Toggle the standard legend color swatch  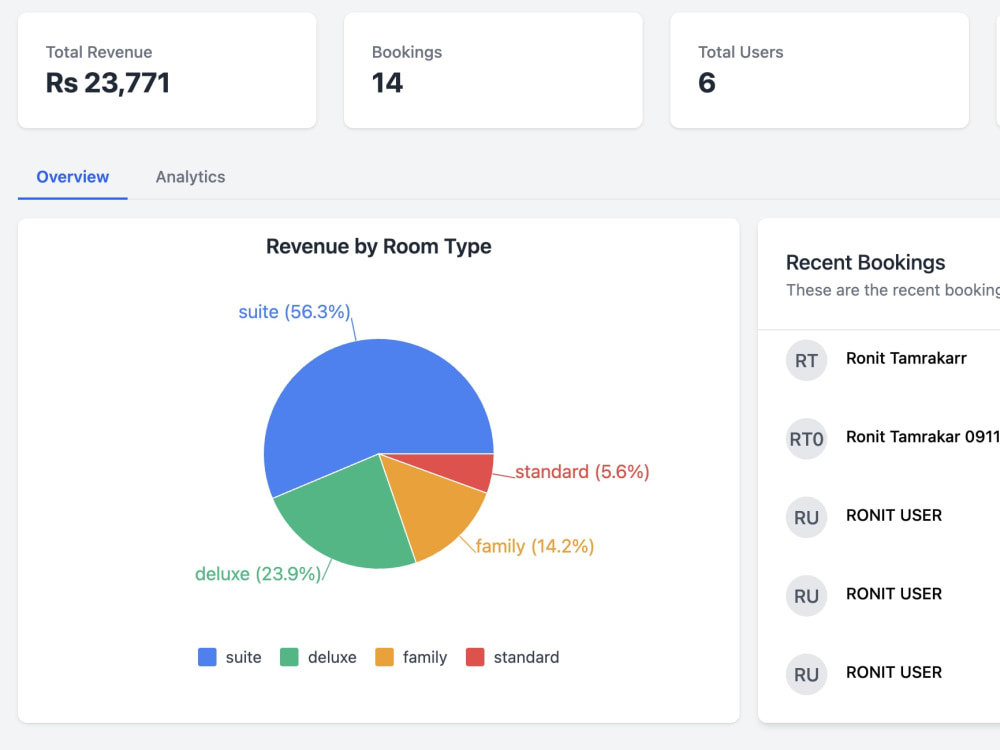pos(475,657)
